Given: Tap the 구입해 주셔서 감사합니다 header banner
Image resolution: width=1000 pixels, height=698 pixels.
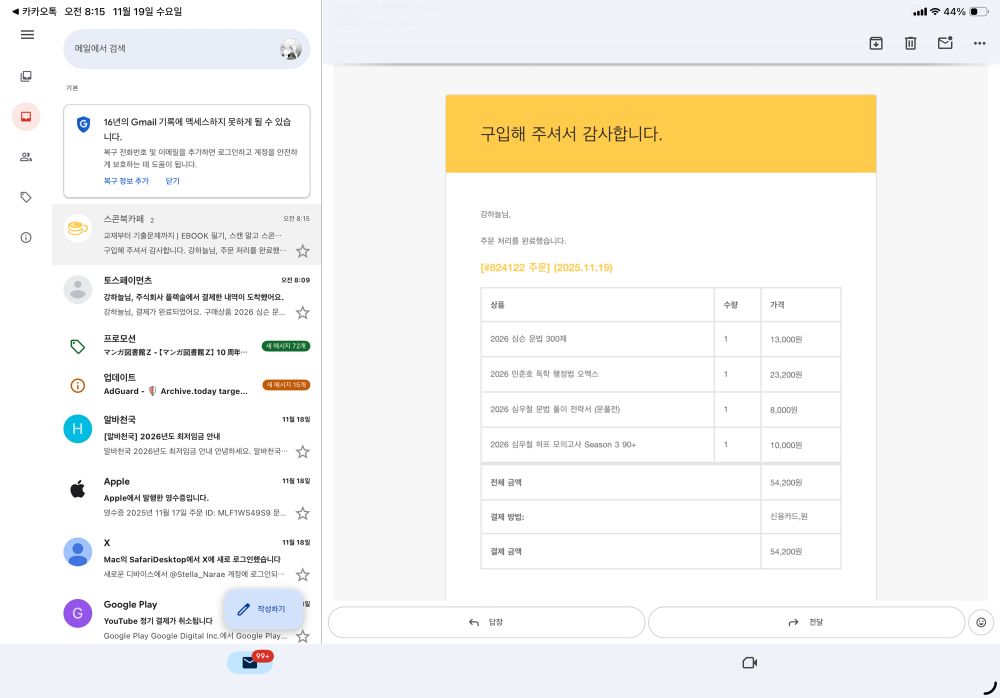Looking at the screenshot, I should click(661, 134).
